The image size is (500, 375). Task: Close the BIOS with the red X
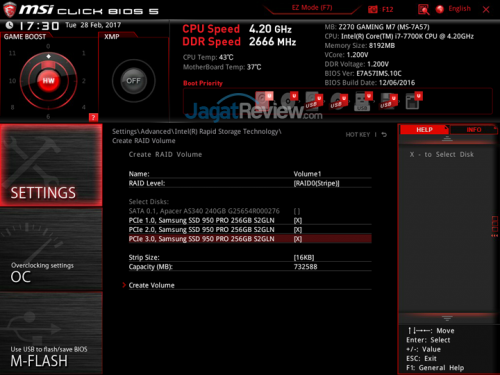[486, 9]
